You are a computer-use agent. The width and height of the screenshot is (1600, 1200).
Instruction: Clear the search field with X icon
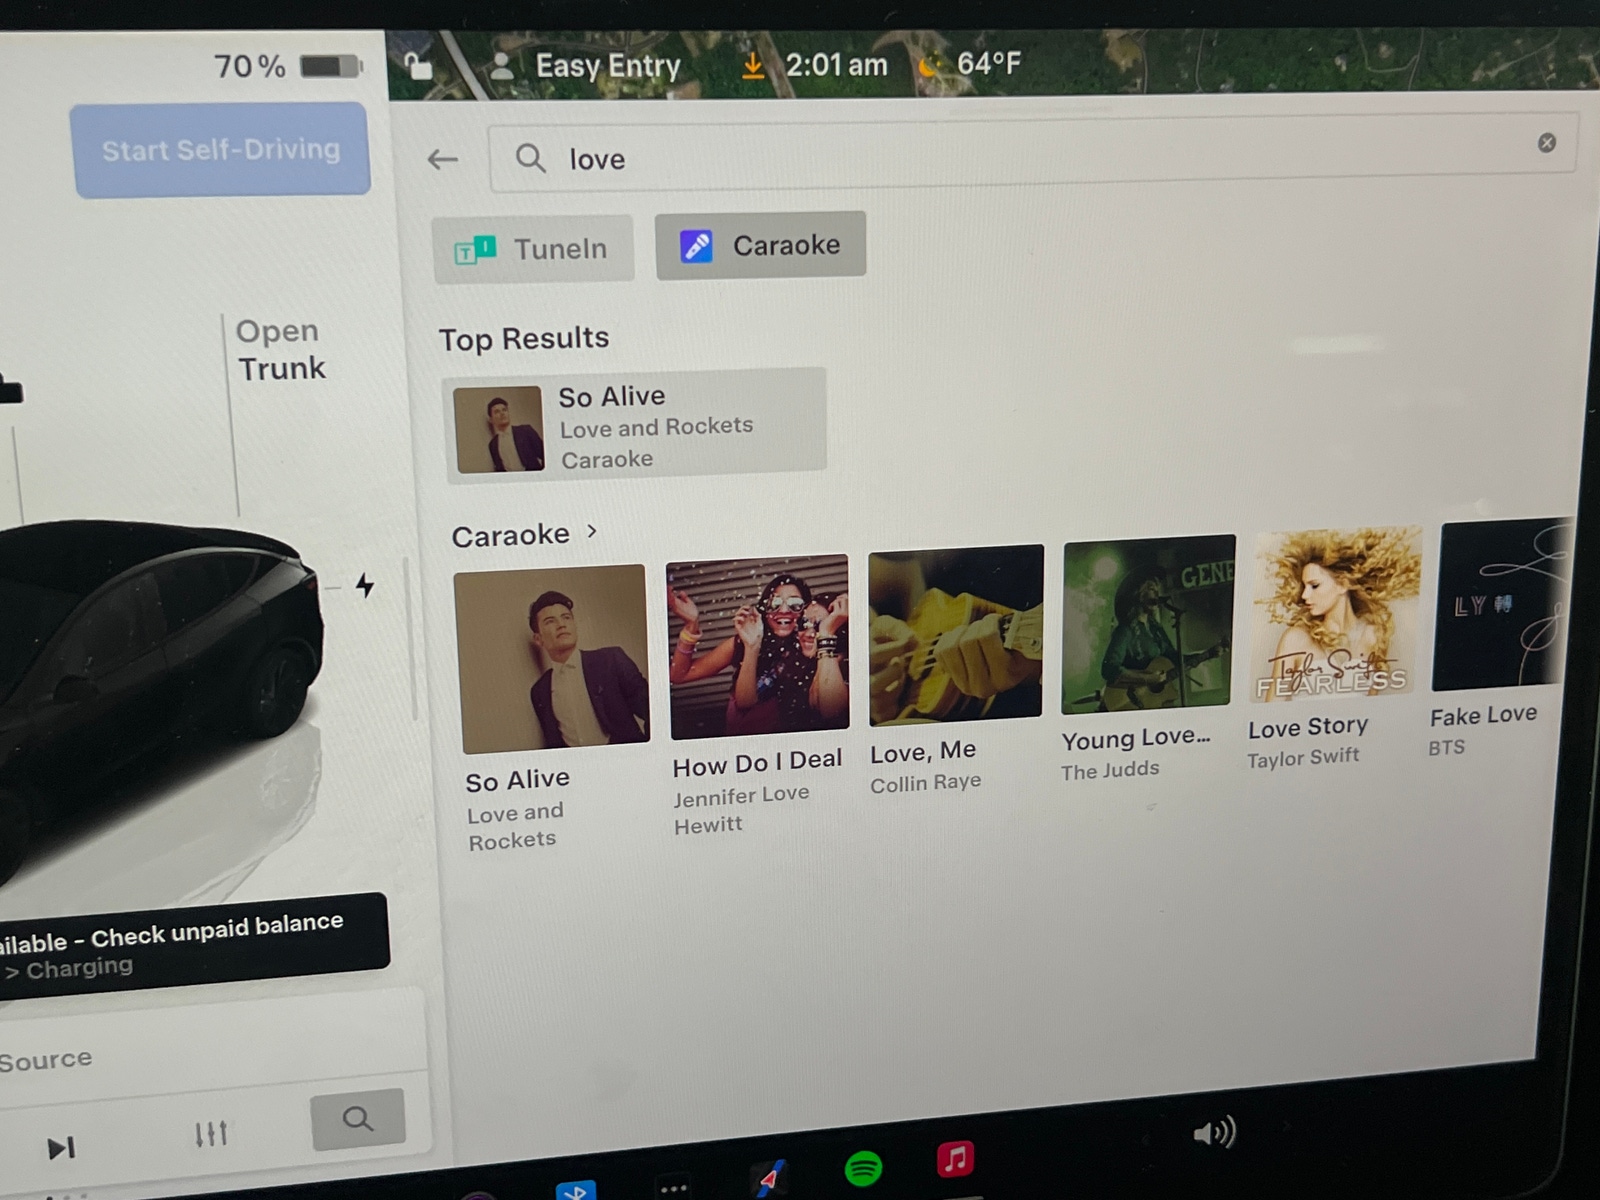pyautogui.click(x=1546, y=143)
